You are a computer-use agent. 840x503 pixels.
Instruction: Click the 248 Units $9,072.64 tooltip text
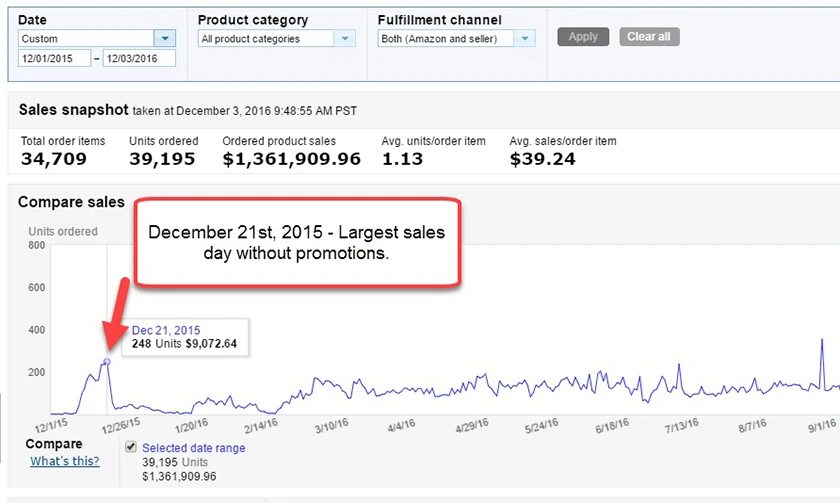click(x=184, y=344)
